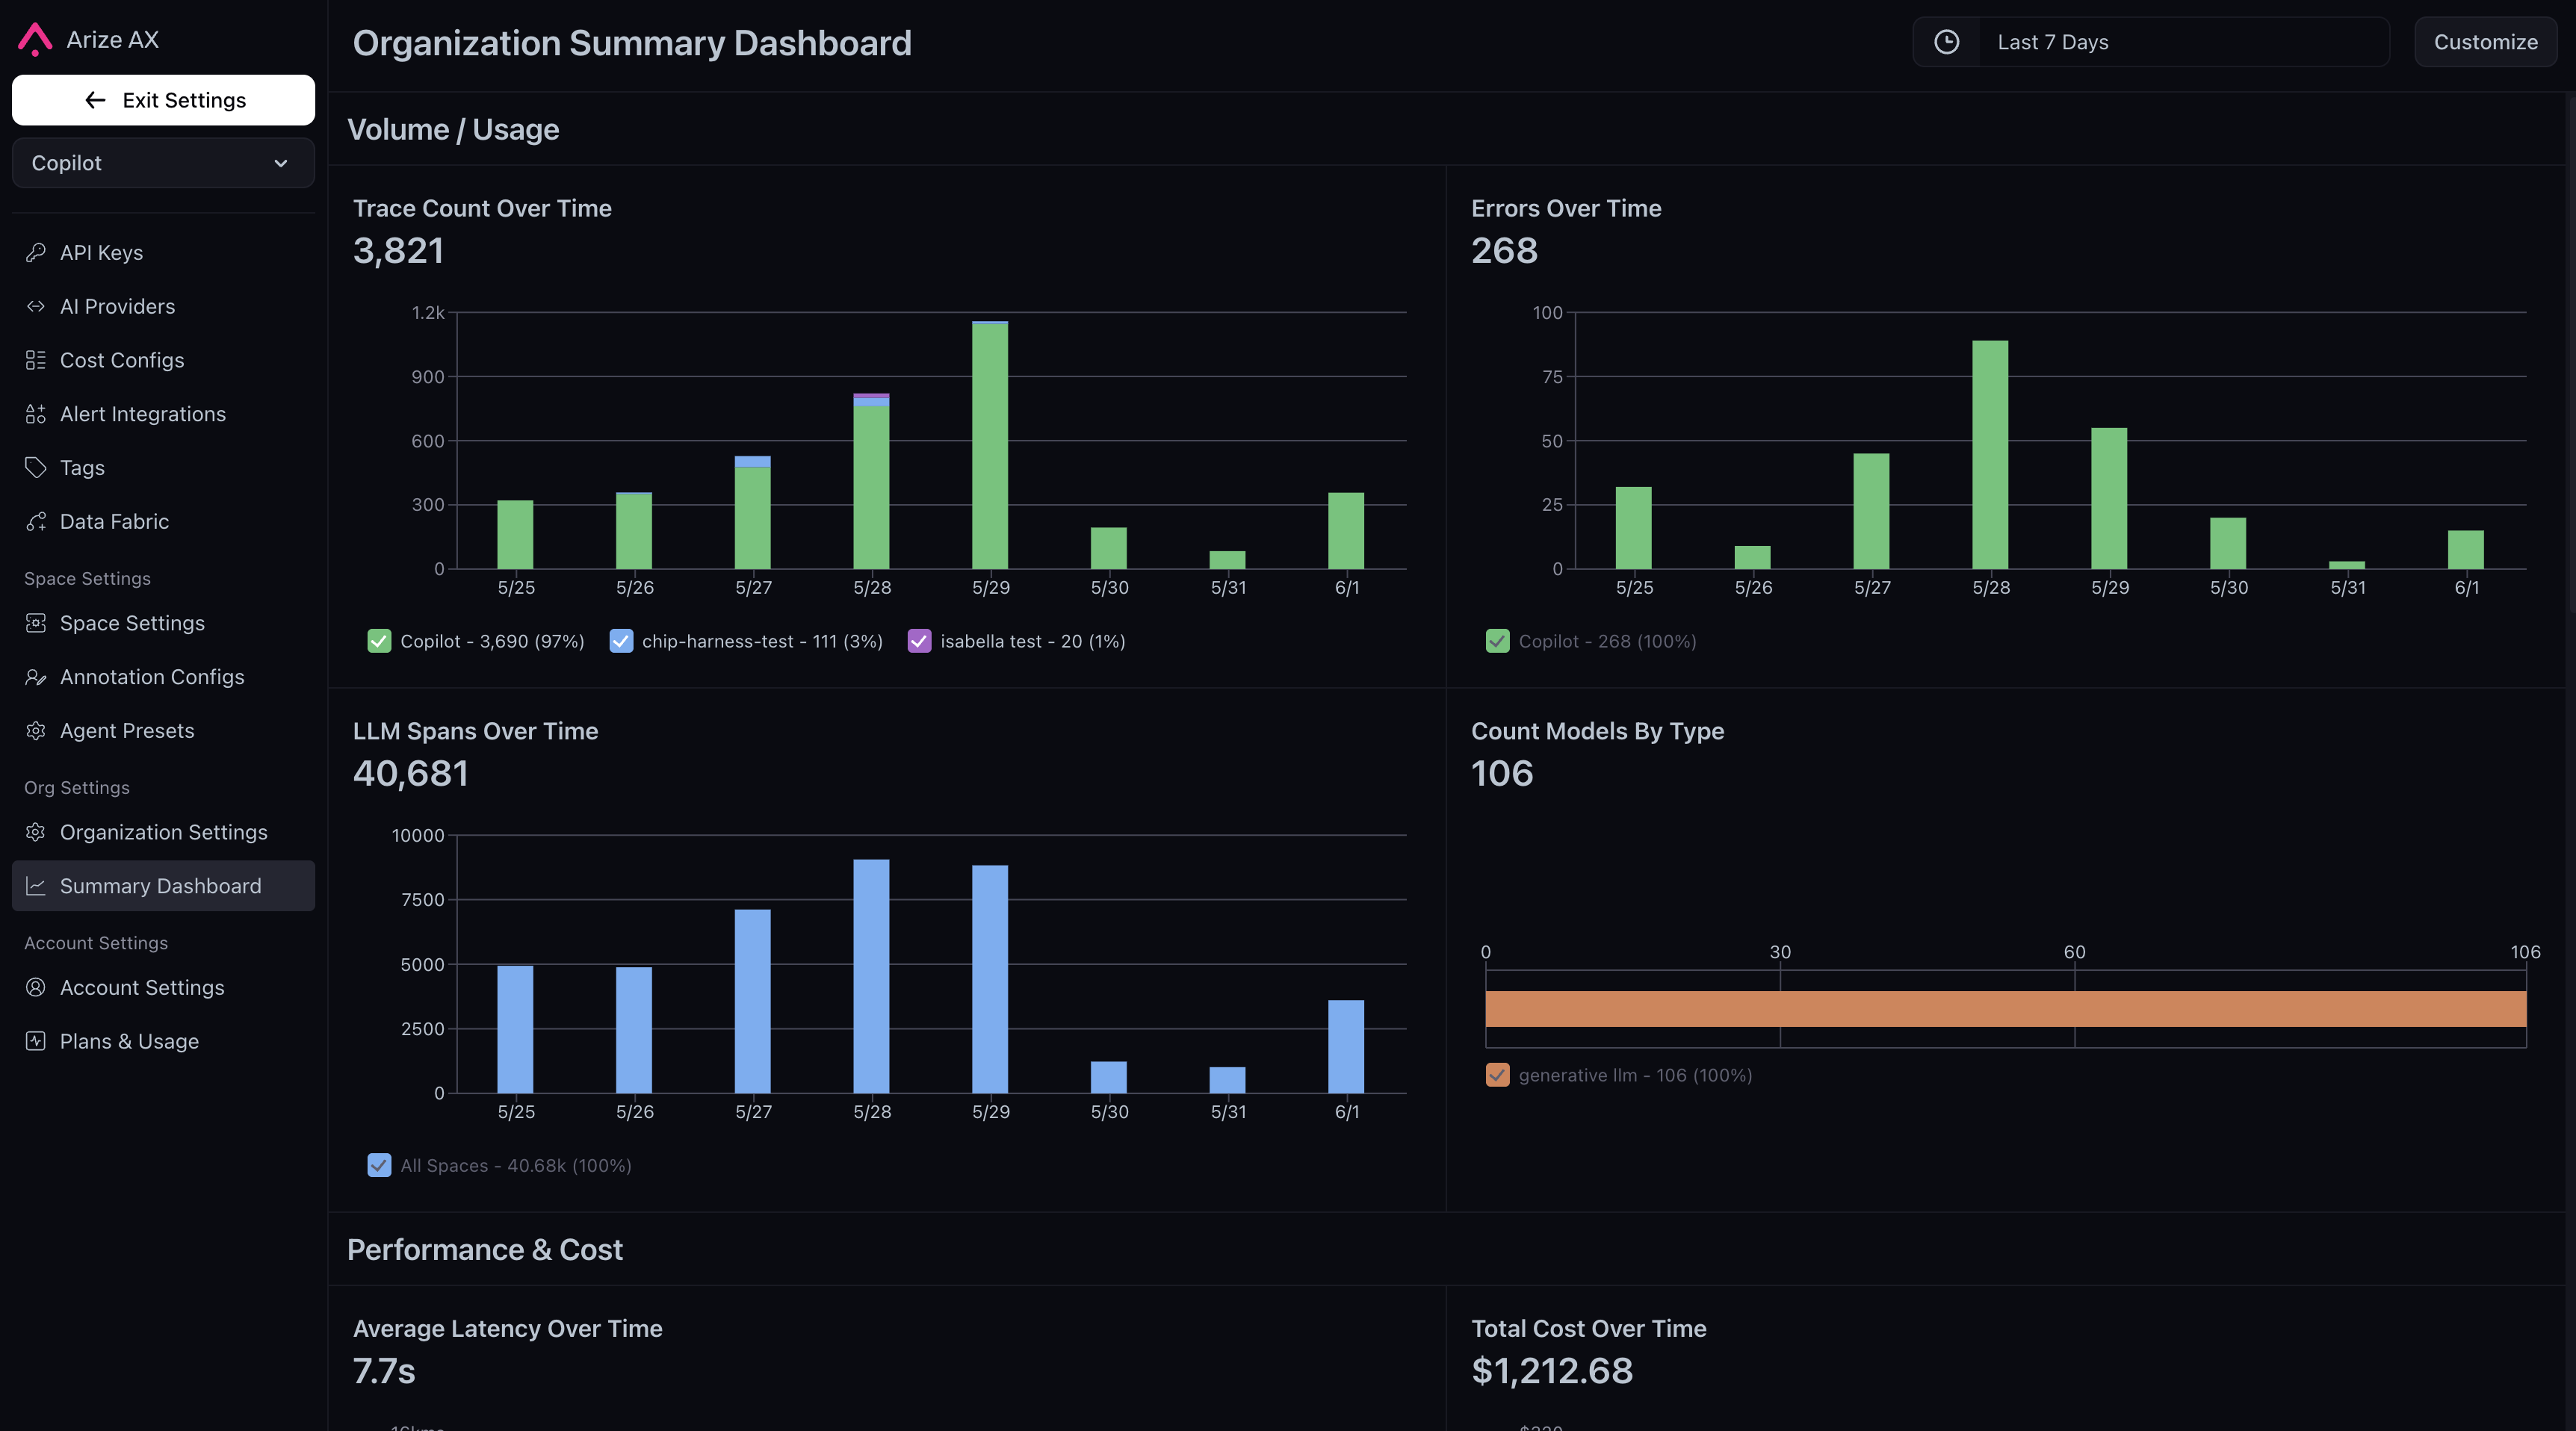Click the LLM Spans total 40,681
The width and height of the screenshot is (2576, 1431).
(x=410, y=773)
